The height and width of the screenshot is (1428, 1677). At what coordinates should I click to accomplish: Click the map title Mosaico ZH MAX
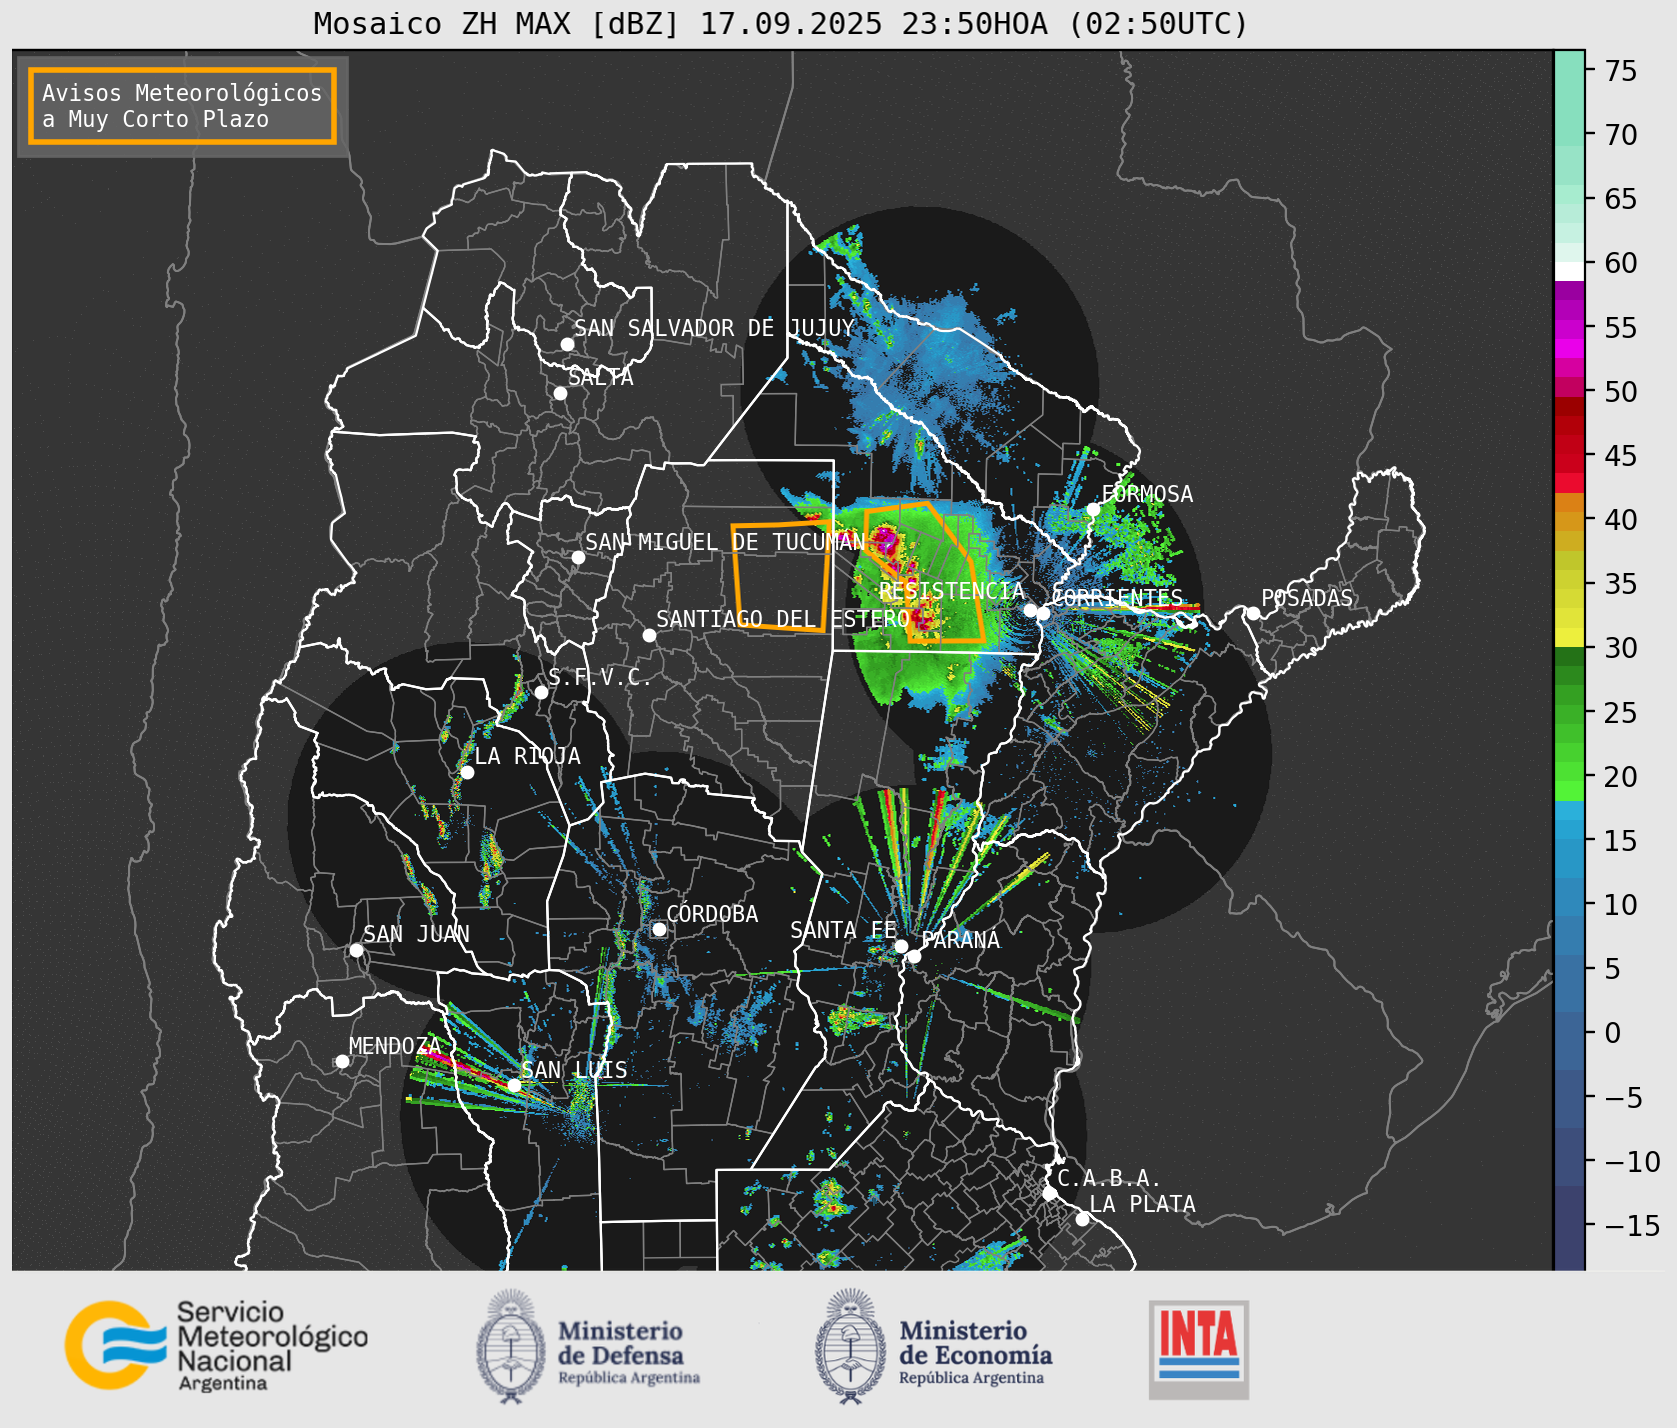pos(782,23)
